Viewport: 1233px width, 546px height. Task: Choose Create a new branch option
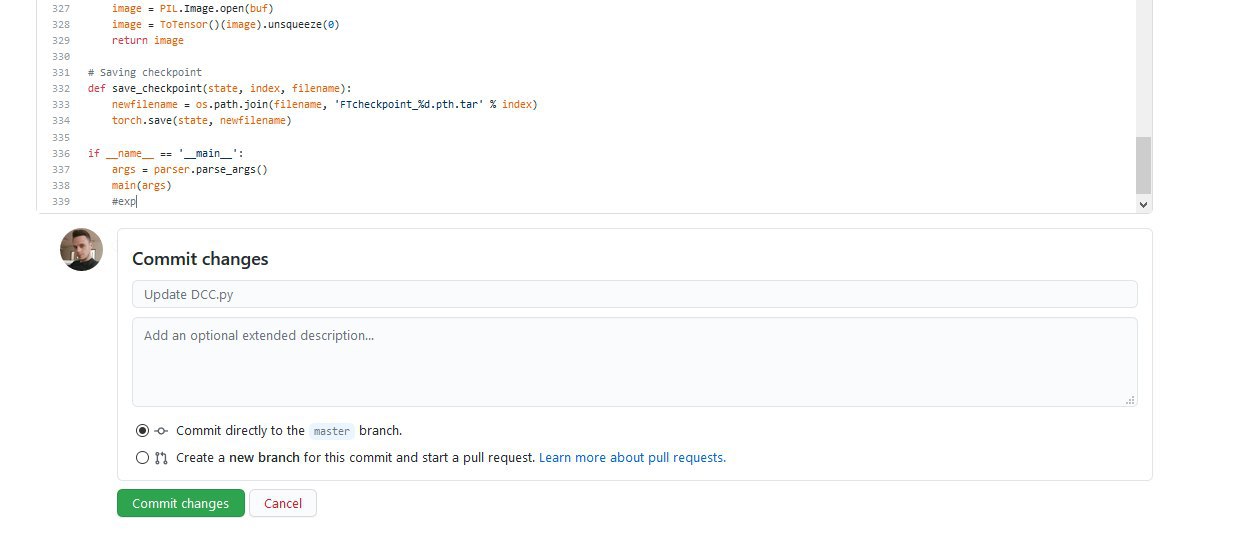click(x=142, y=458)
